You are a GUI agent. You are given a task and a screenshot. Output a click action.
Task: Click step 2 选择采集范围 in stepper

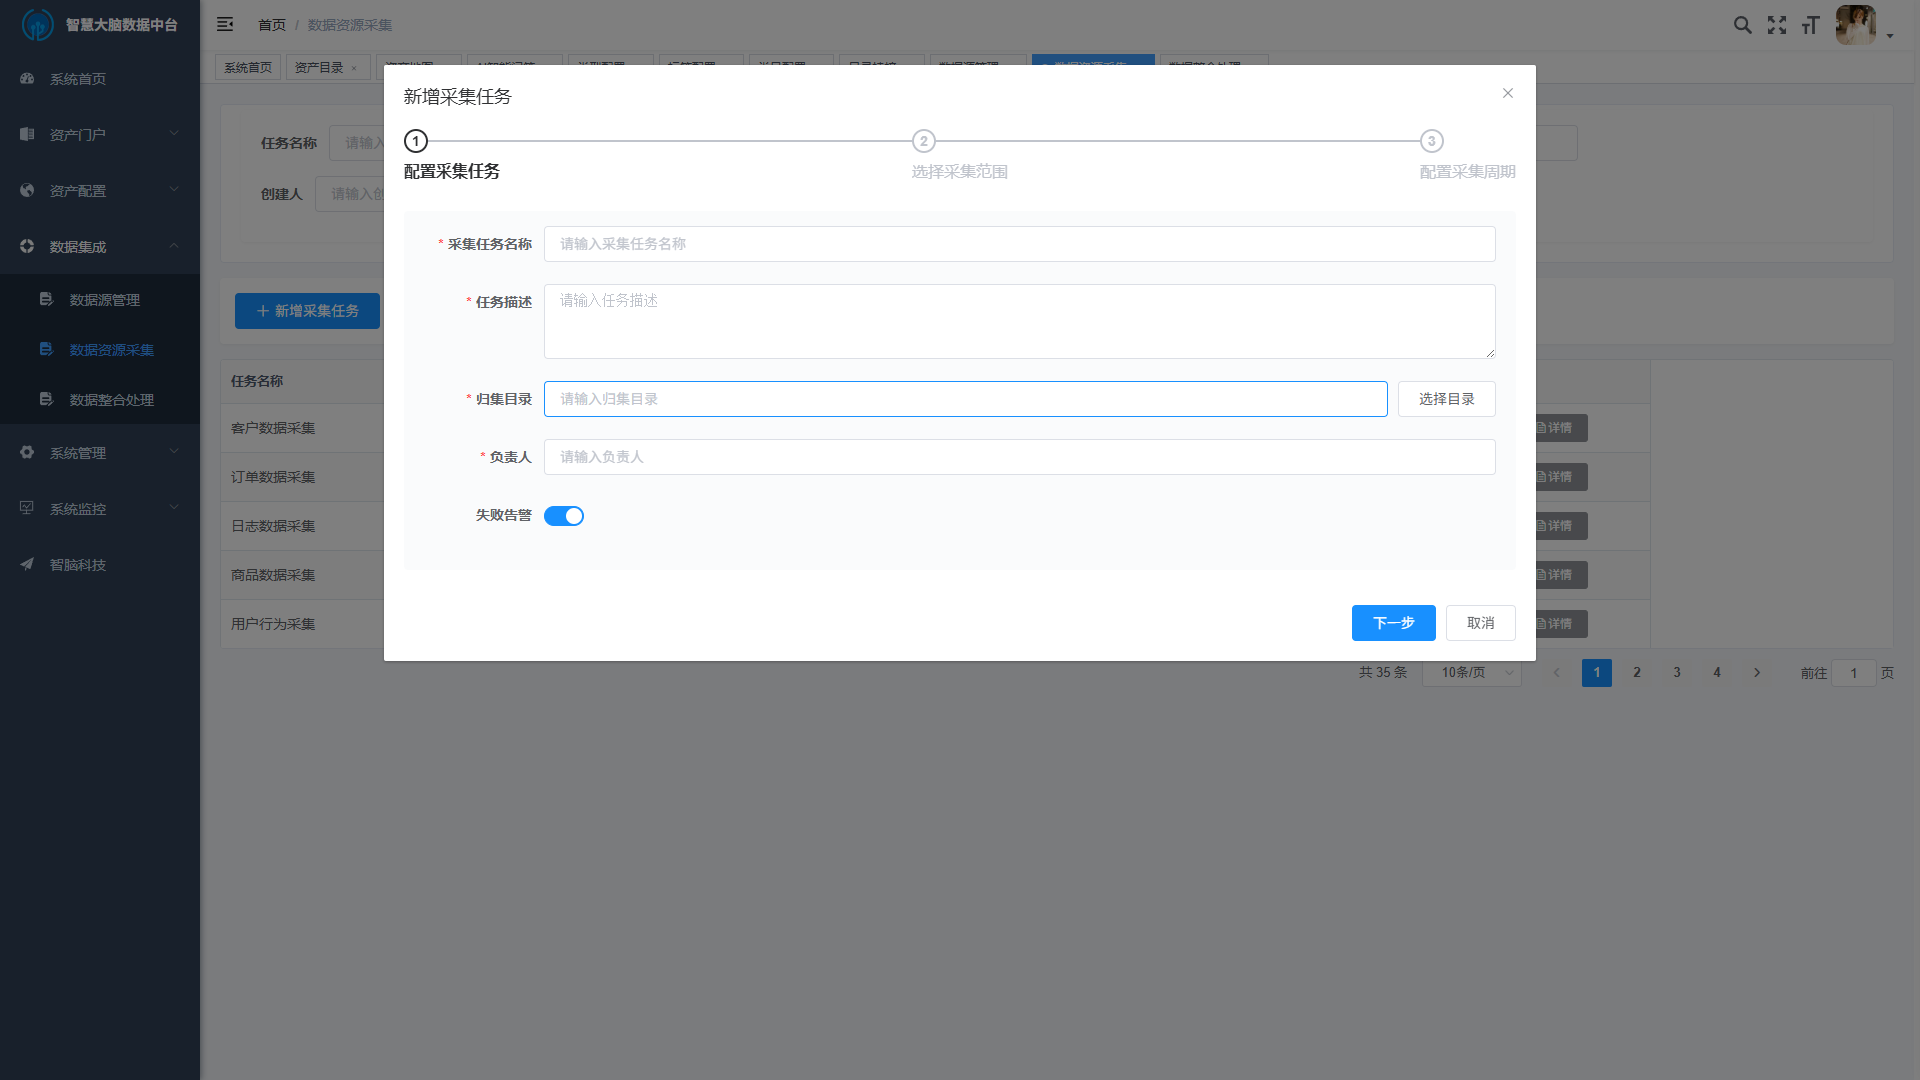(x=923, y=141)
